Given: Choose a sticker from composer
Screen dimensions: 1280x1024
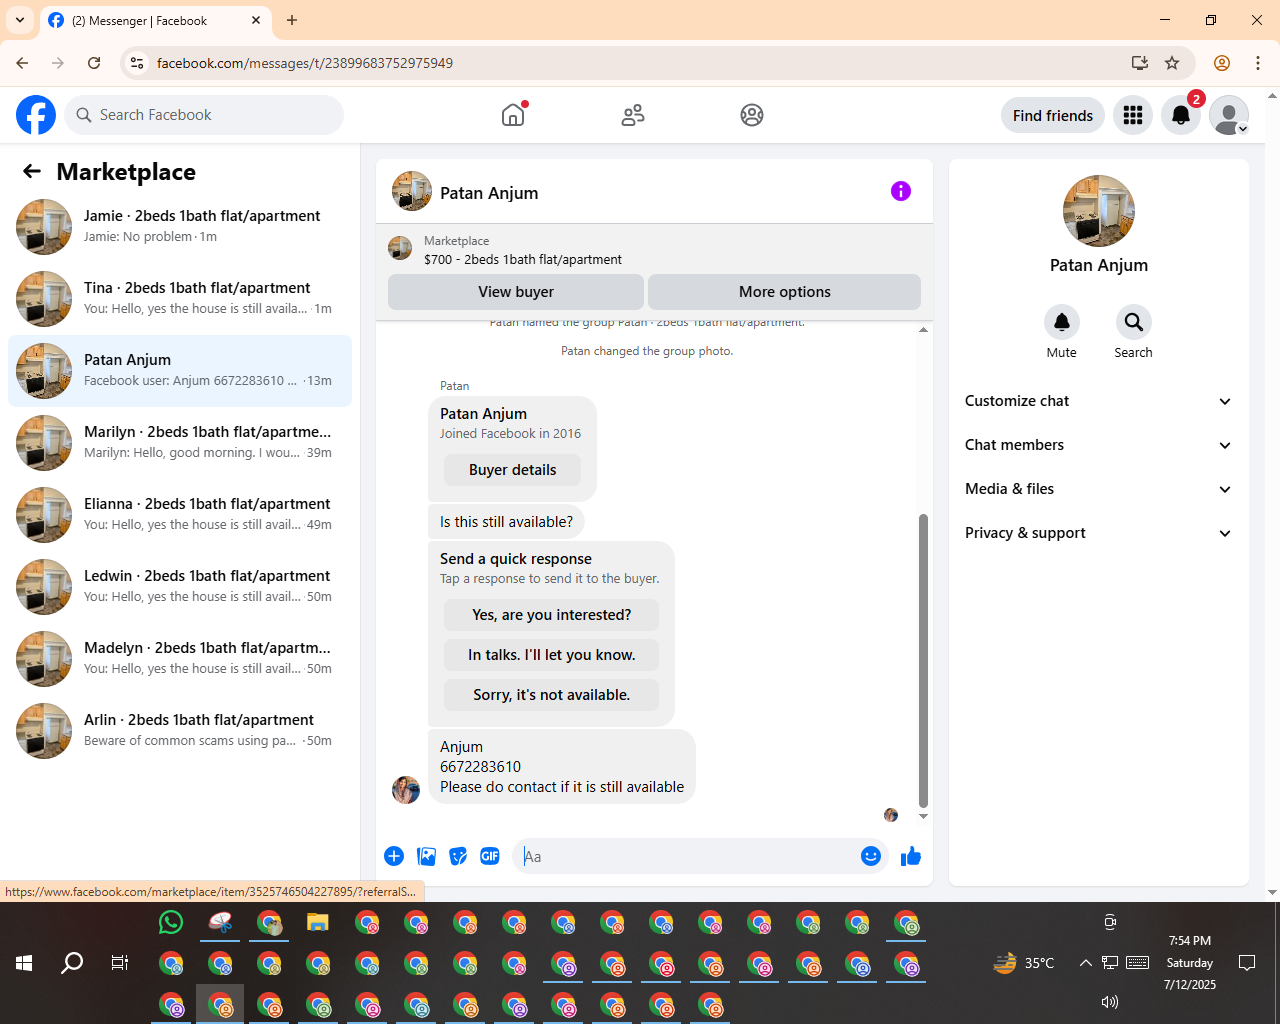Looking at the screenshot, I should point(458,856).
